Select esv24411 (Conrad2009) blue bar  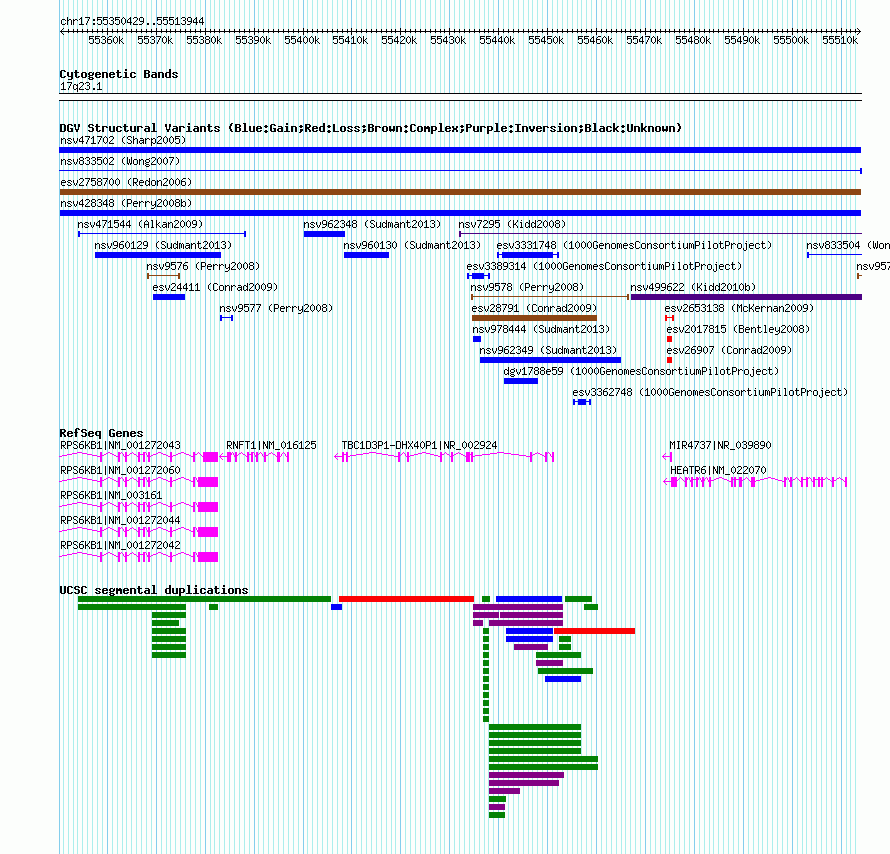coord(169,297)
